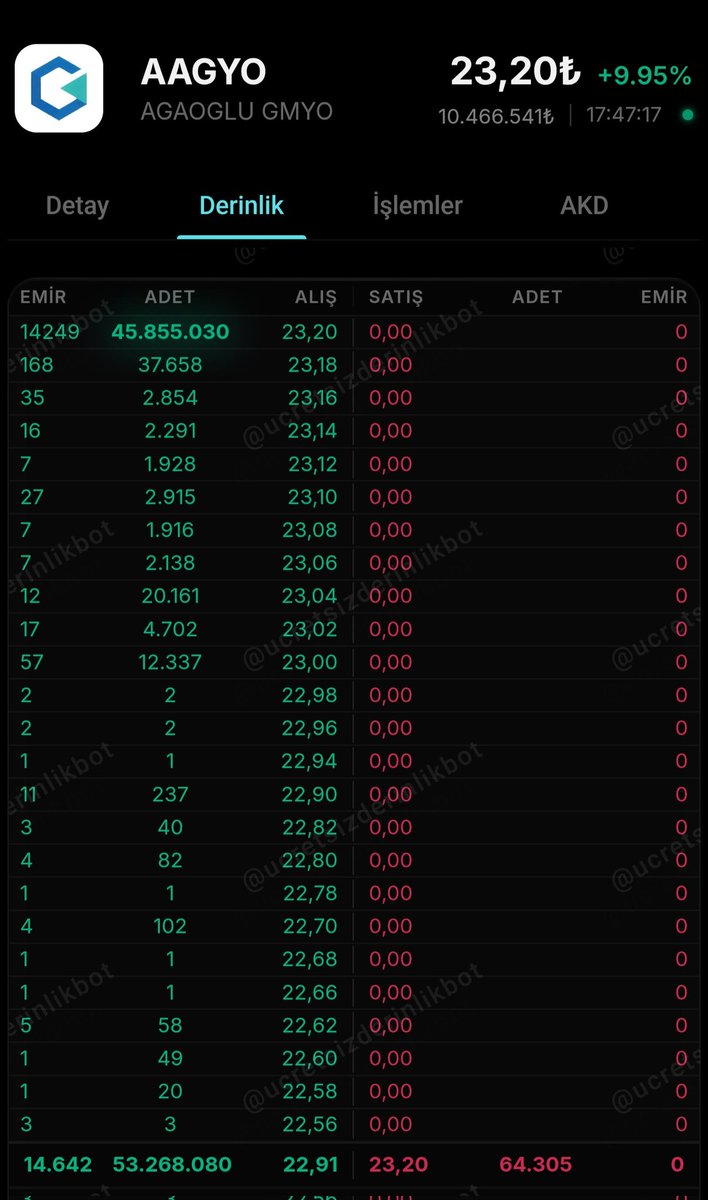Tap the ALIŞ column header
Image resolution: width=708 pixels, height=1200 pixels.
316,297
